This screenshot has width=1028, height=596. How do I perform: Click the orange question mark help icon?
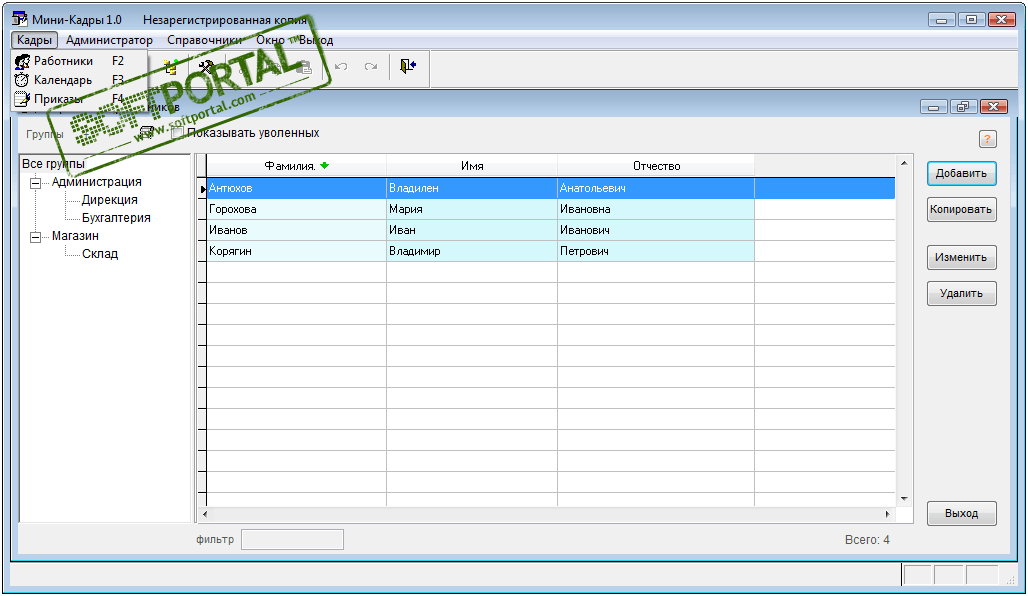point(987,139)
